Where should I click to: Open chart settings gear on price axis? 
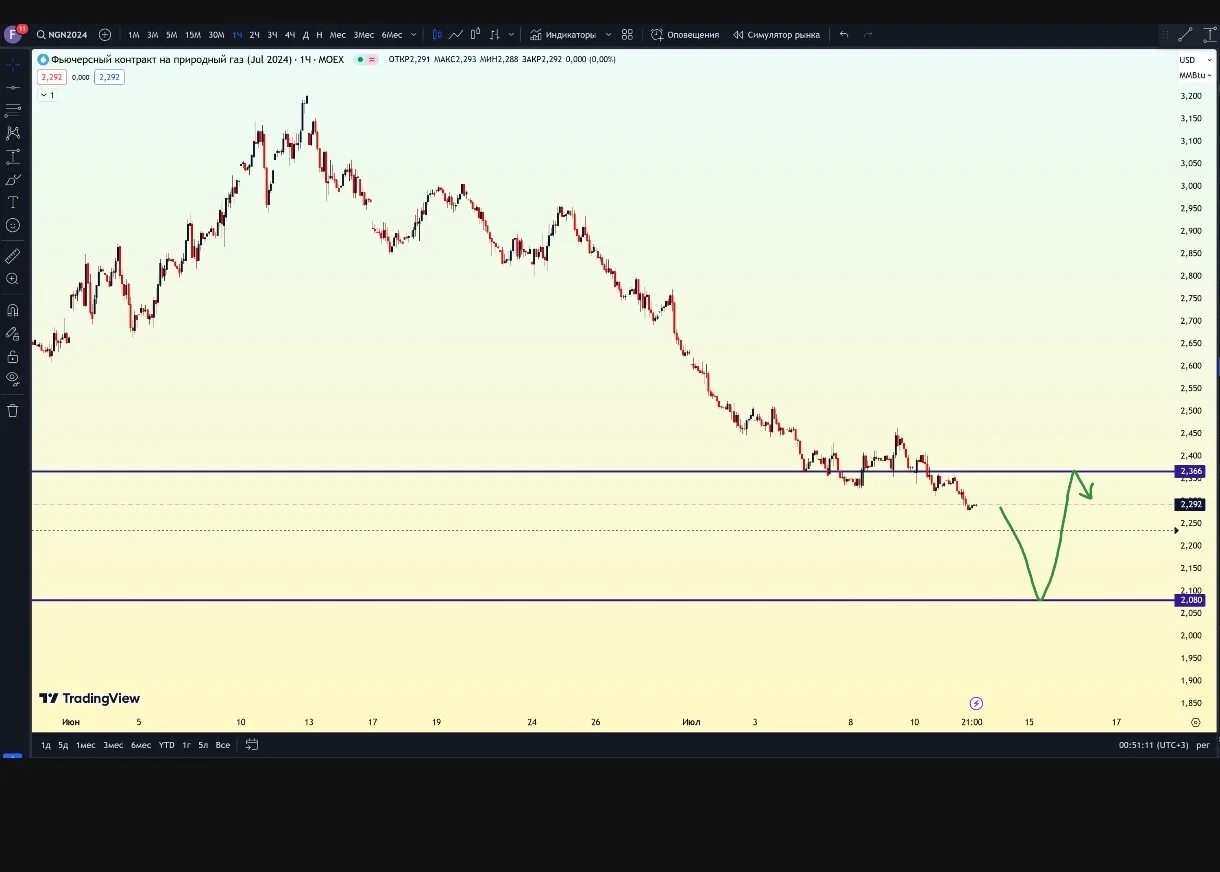1196,721
